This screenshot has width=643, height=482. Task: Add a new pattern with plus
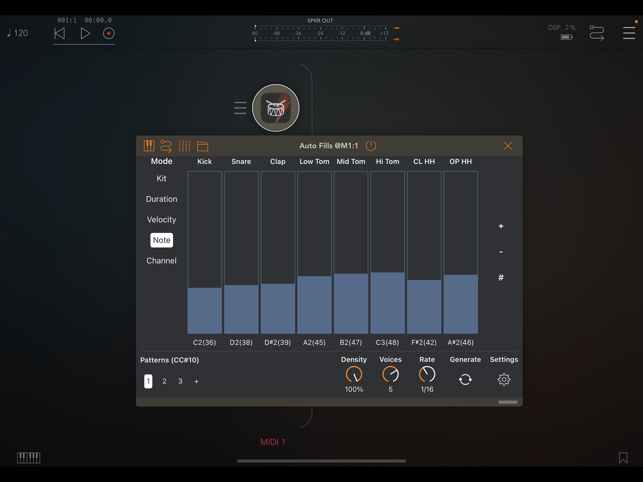pyautogui.click(x=196, y=381)
